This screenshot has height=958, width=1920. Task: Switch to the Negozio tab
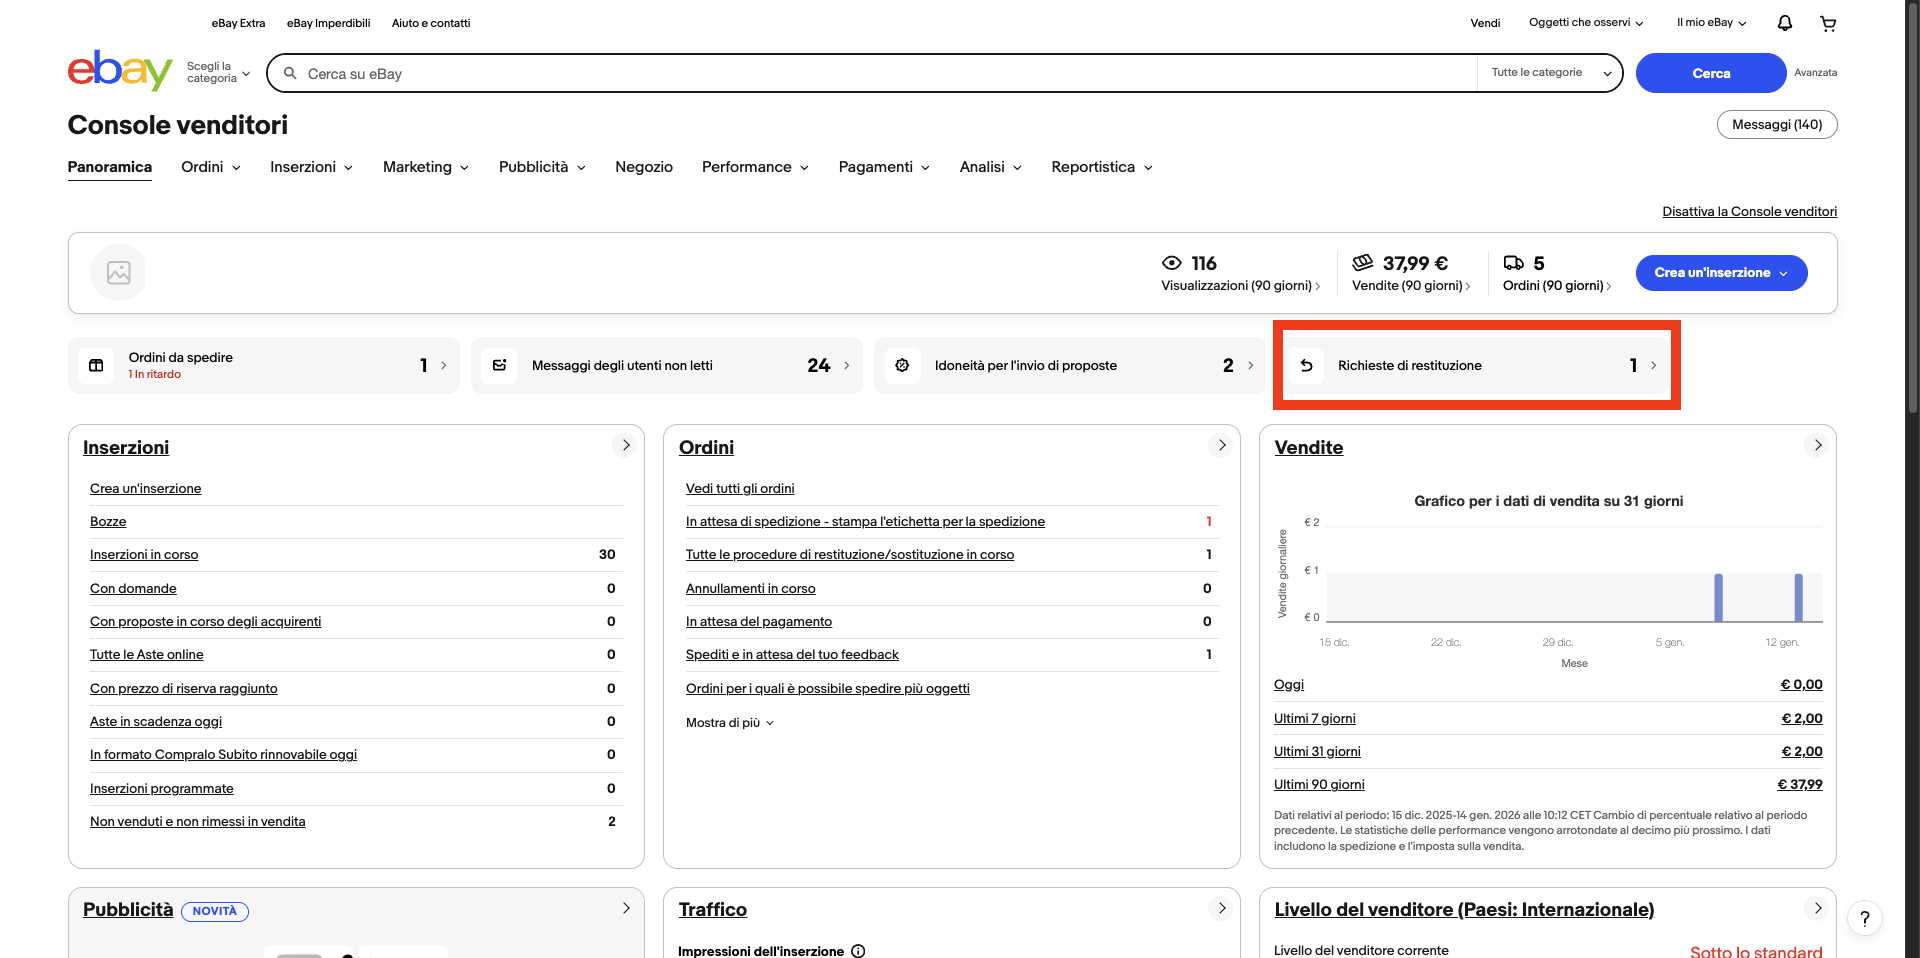[x=643, y=167]
